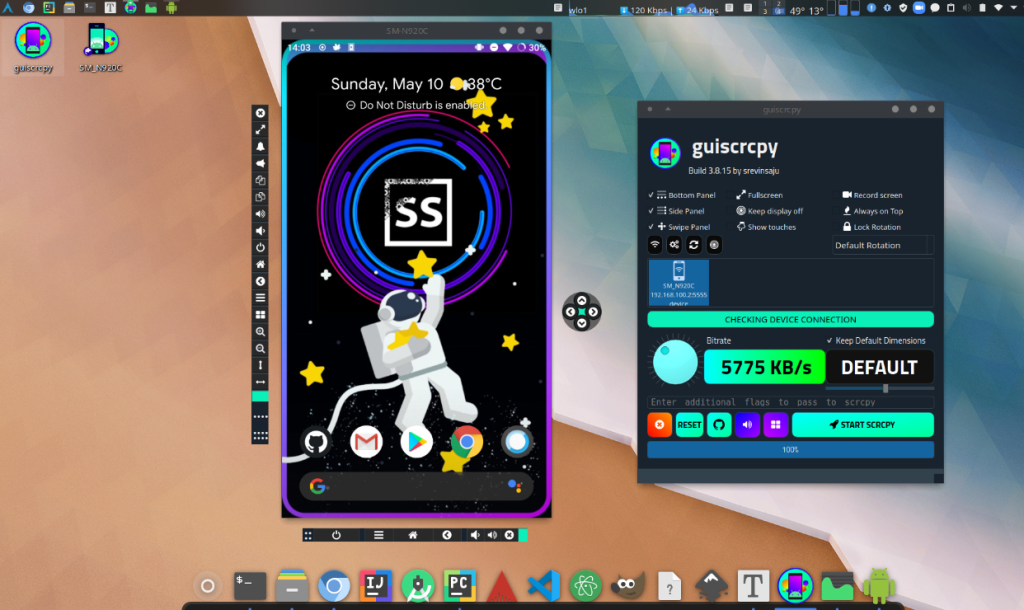Image resolution: width=1024 pixels, height=610 pixels.
Task: Click the orange abort X button in guiscrcpy
Action: pos(660,425)
